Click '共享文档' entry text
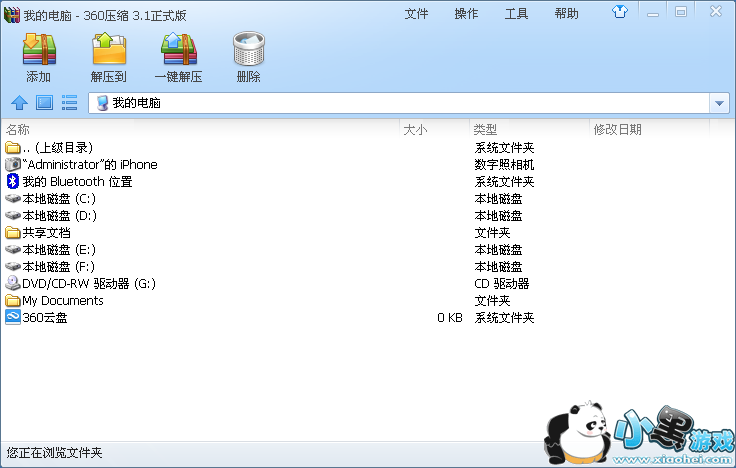This screenshot has width=736, height=468. coord(46,232)
